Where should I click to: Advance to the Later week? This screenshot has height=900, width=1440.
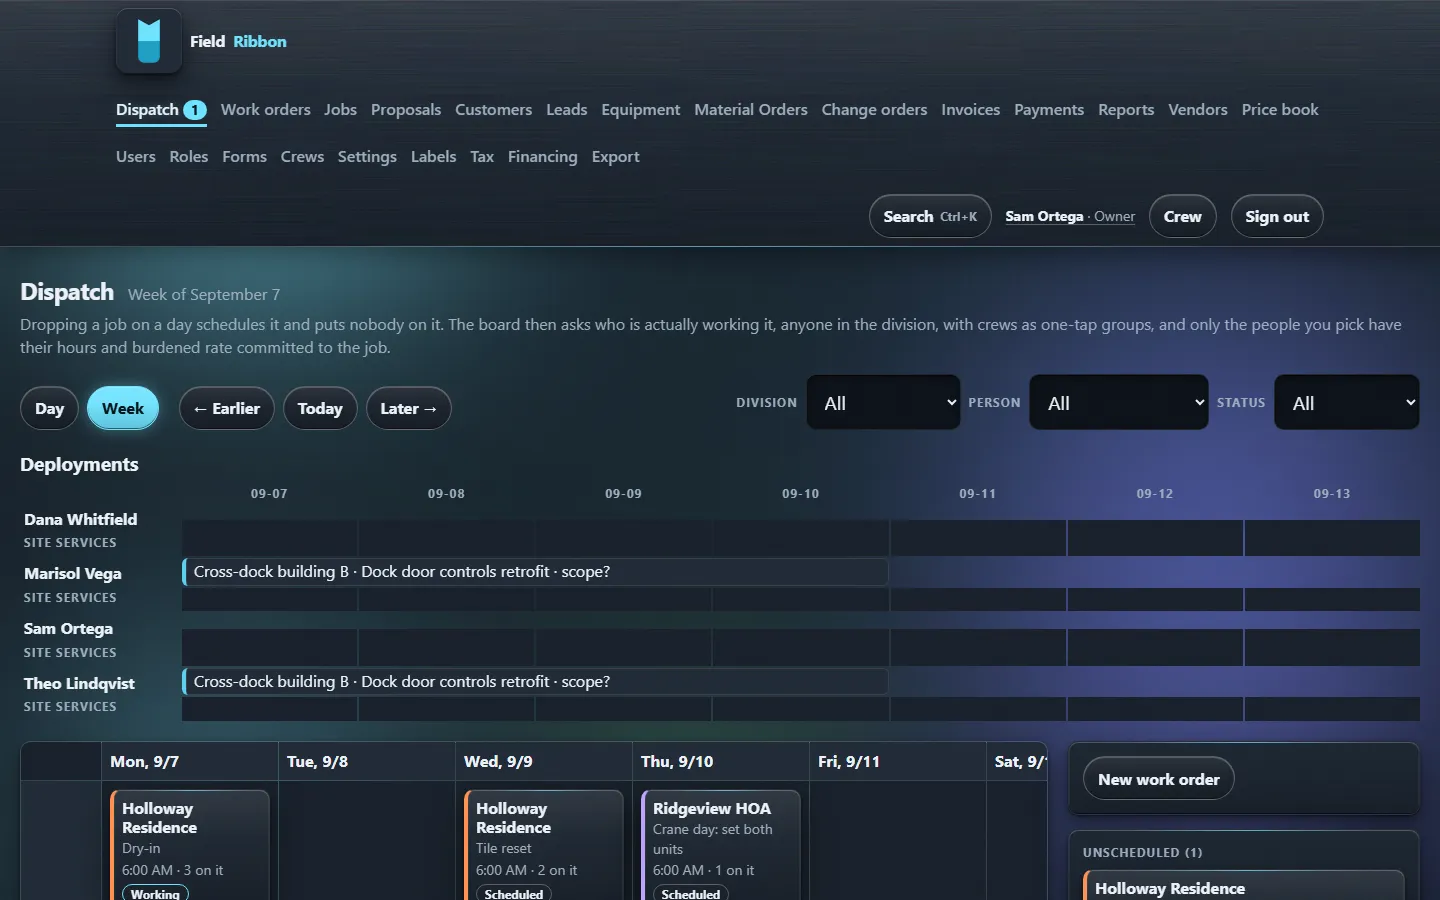pos(409,408)
